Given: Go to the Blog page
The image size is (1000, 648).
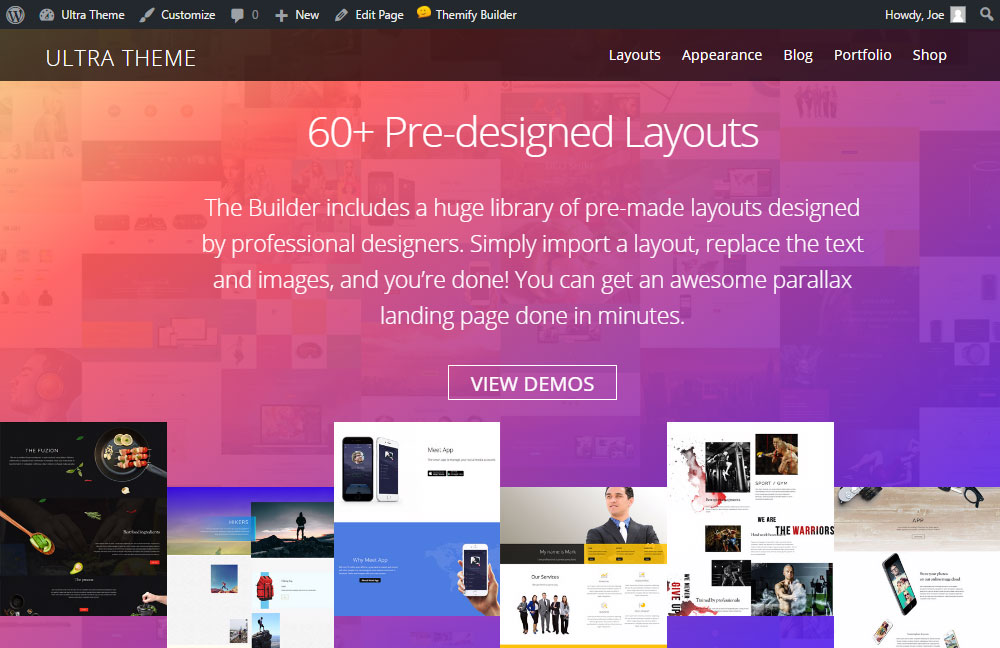Looking at the screenshot, I should [x=798, y=55].
